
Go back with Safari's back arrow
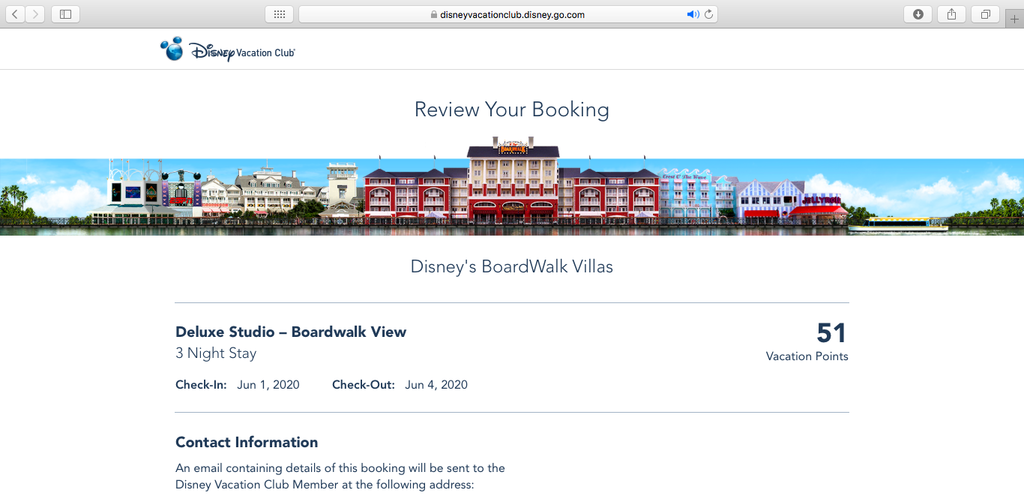coord(15,14)
